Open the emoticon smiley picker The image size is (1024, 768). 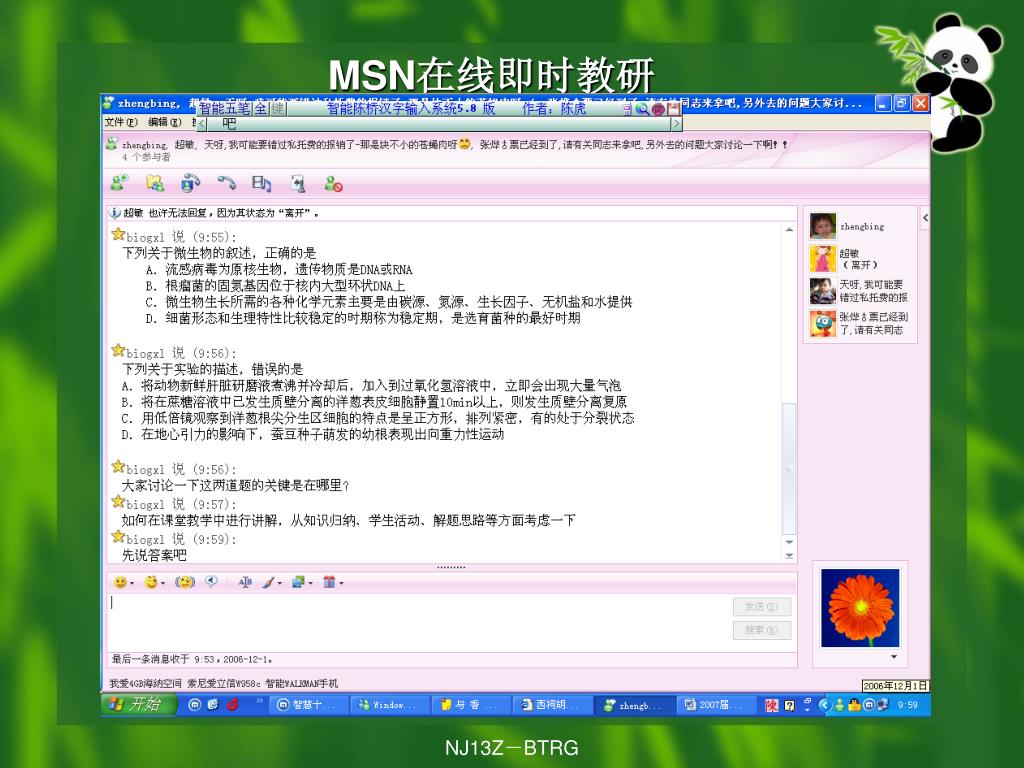click(x=120, y=582)
